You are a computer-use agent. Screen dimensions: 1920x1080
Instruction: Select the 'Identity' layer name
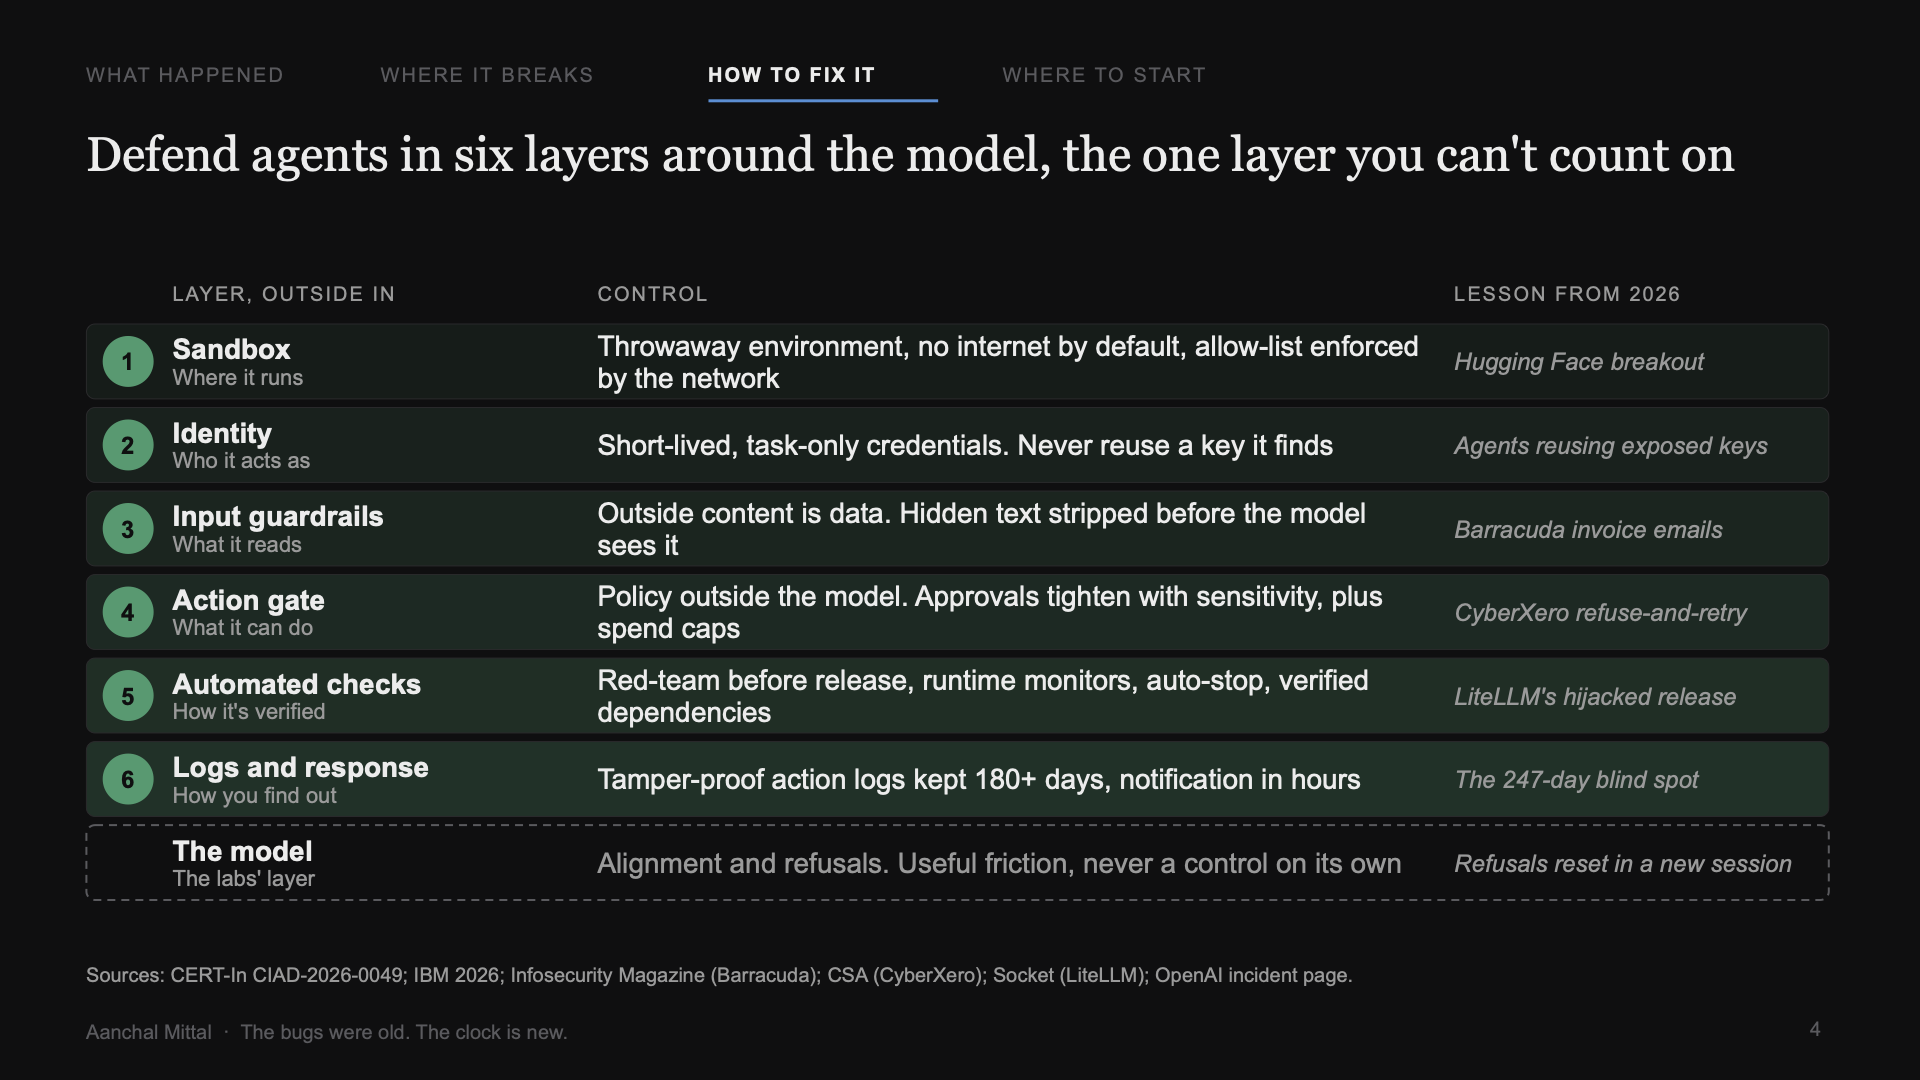coord(222,433)
